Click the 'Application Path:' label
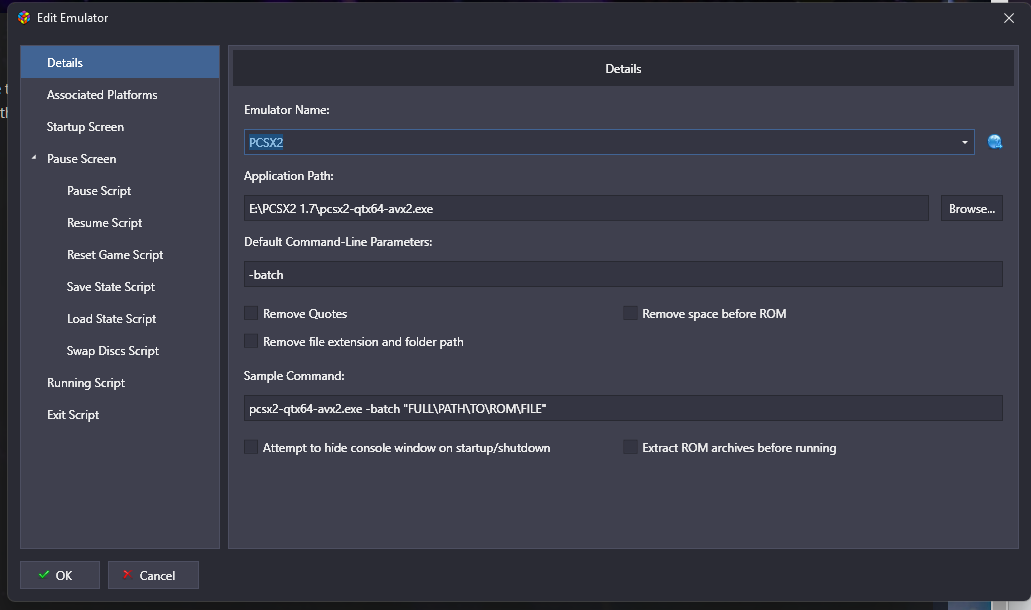 (x=289, y=176)
